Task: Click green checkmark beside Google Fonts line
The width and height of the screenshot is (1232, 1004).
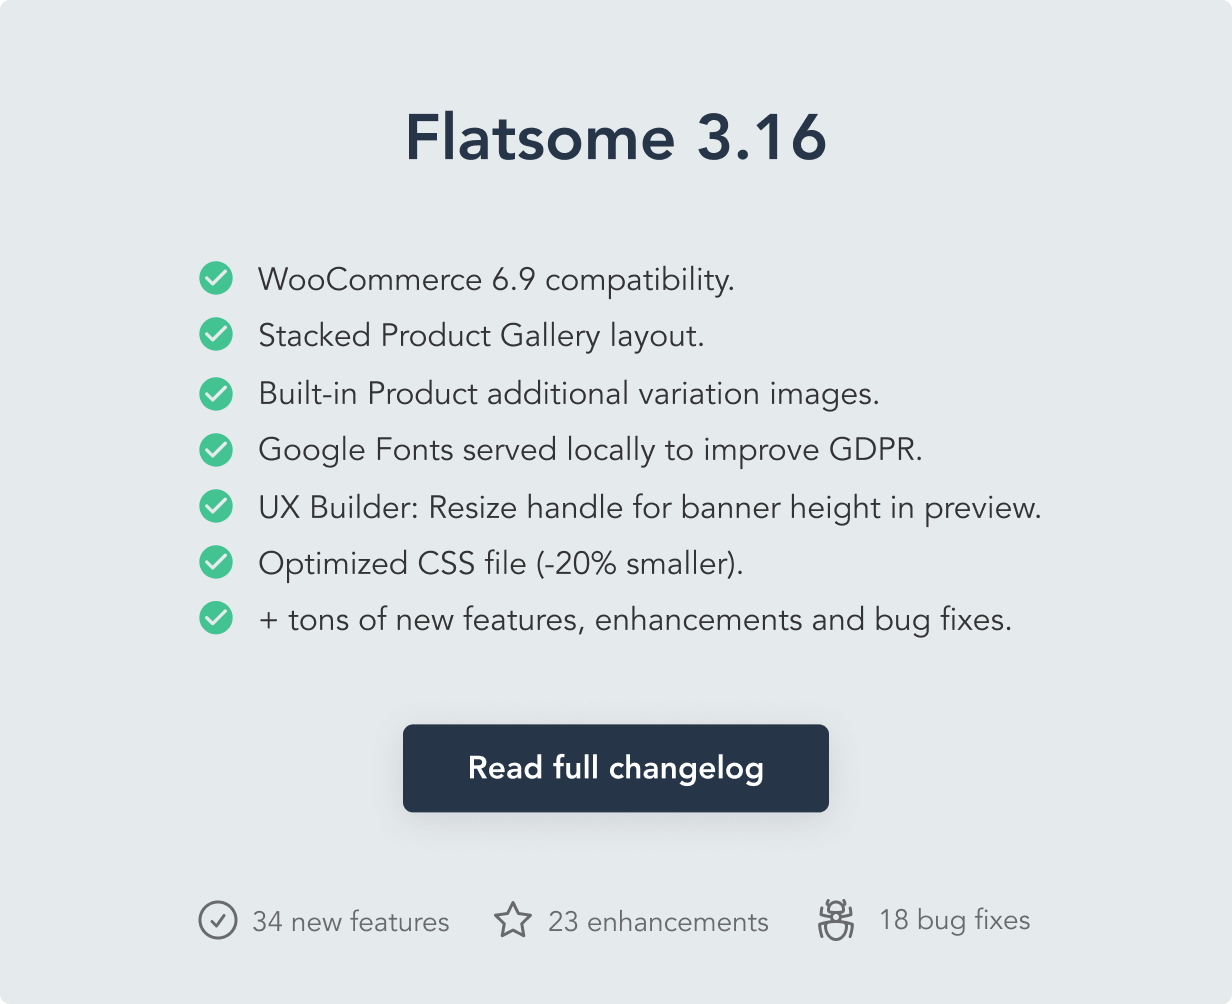Action: [216, 449]
